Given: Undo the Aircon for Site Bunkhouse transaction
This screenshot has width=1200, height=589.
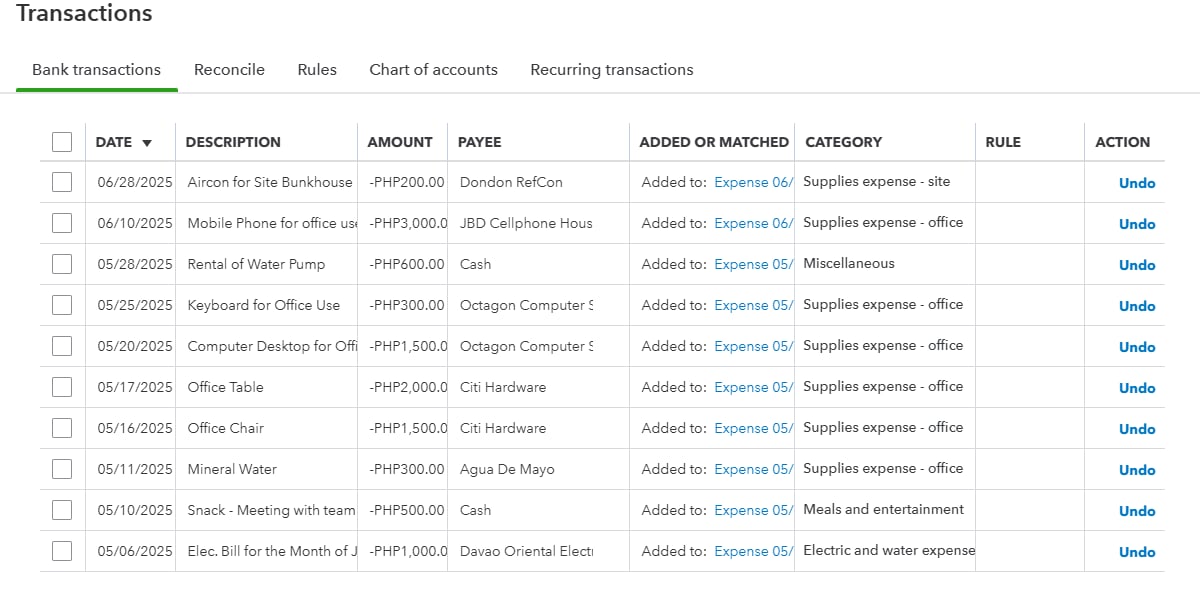Looking at the screenshot, I should [x=1136, y=183].
